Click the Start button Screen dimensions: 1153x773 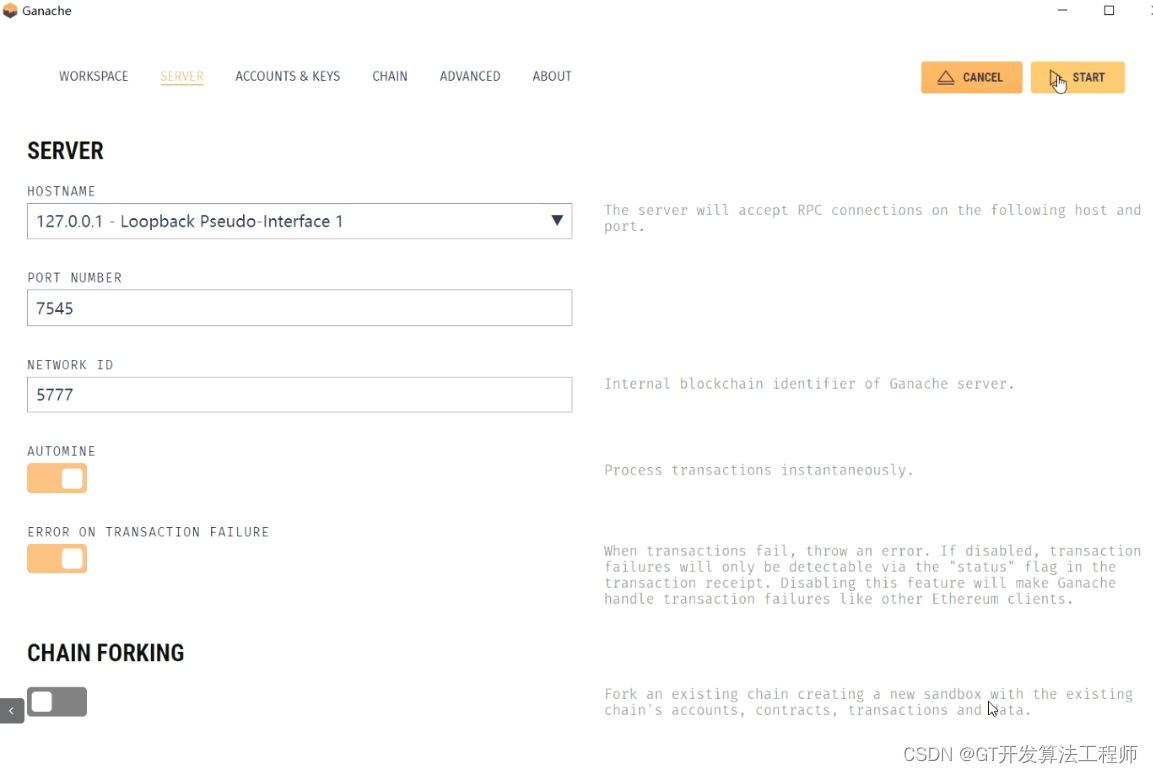tap(1077, 77)
